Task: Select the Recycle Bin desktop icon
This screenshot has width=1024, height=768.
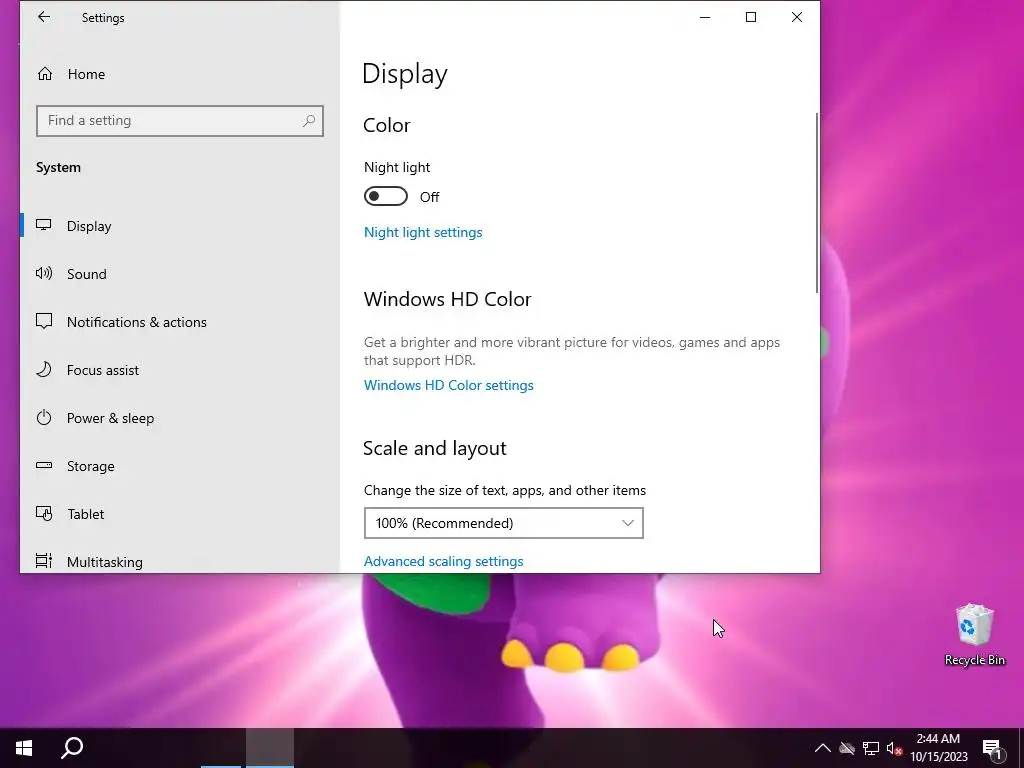Action: click(974, 635)
